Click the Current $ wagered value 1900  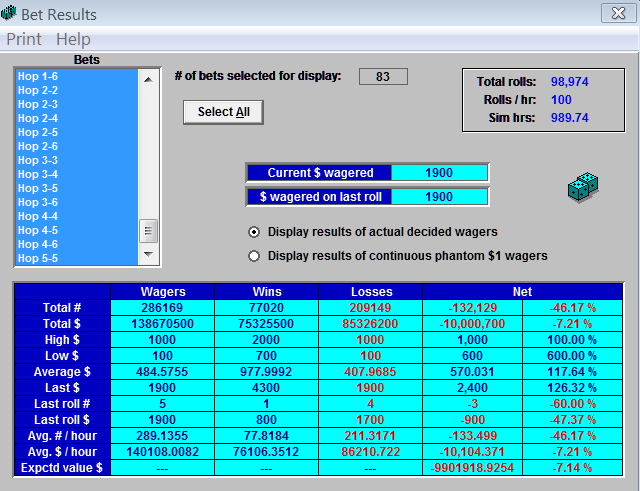439,173
